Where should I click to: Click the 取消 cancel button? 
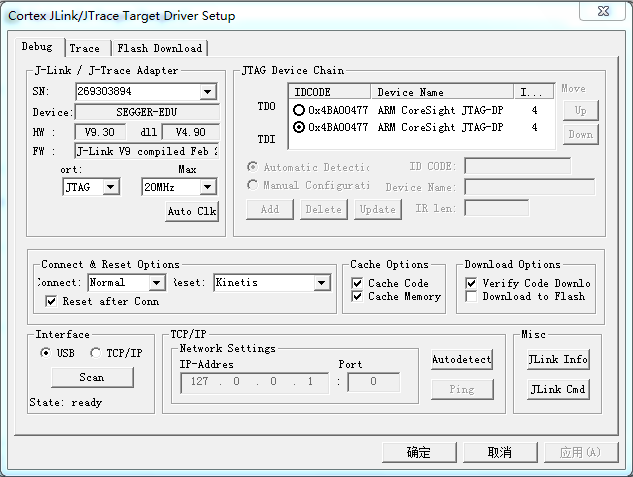pyautogui.click(x=500, y=452)
